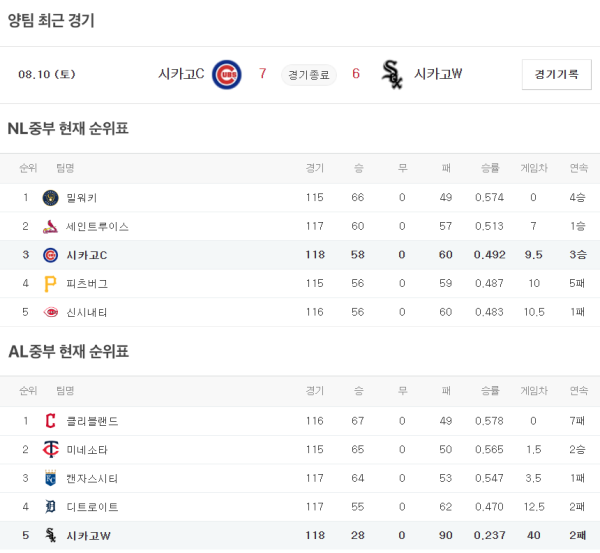Viewport: 600px width, 553px height.
Task: Click the Chicago White Sox logo in match header
Action: click(392, 74)
